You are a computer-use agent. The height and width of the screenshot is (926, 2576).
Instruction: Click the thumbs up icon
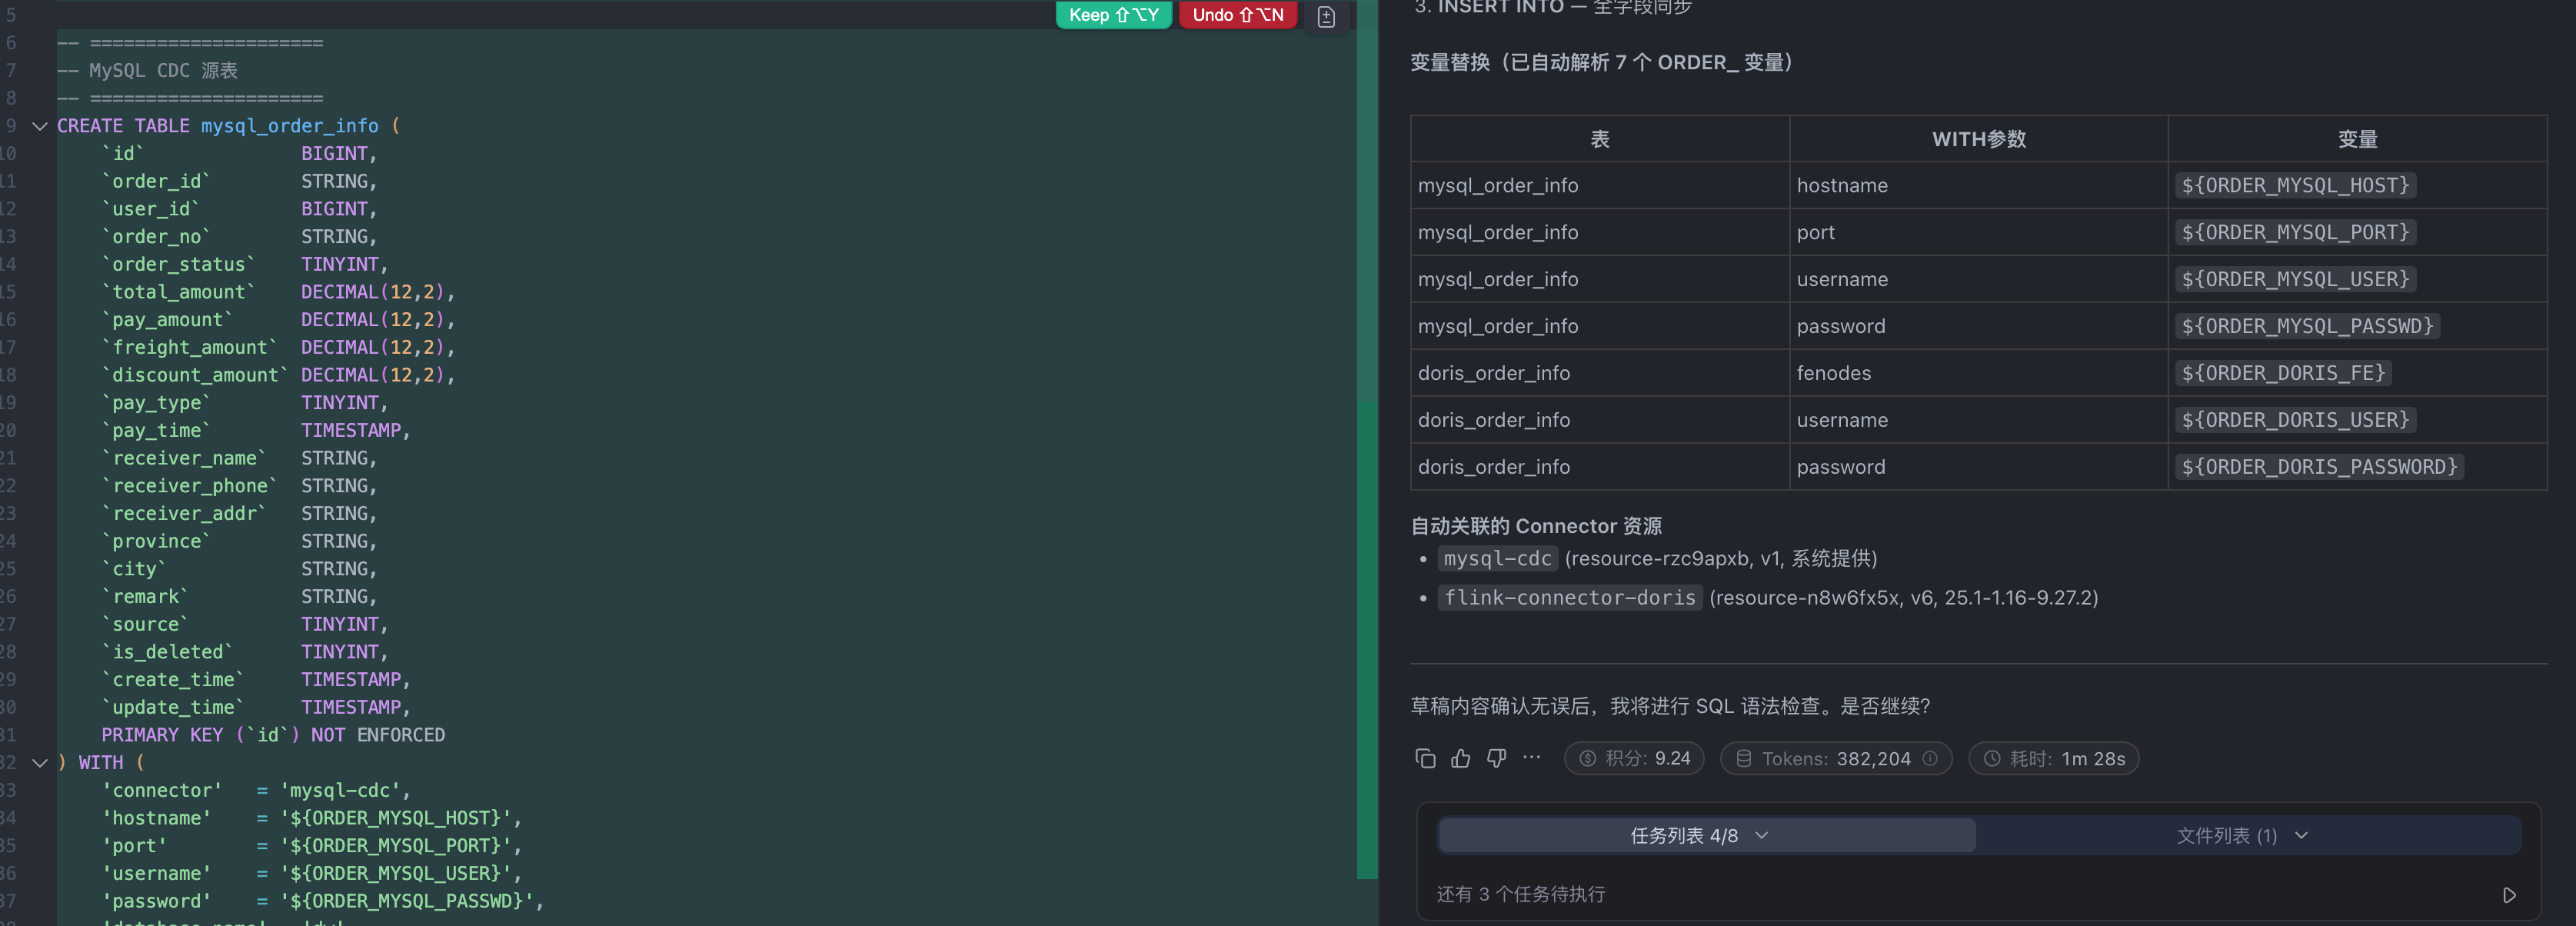(x=1460, y=758)
